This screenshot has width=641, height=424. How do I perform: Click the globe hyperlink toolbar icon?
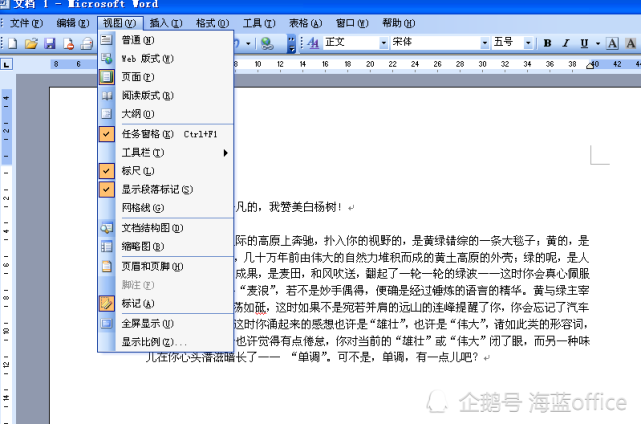[x=267, y=43]
